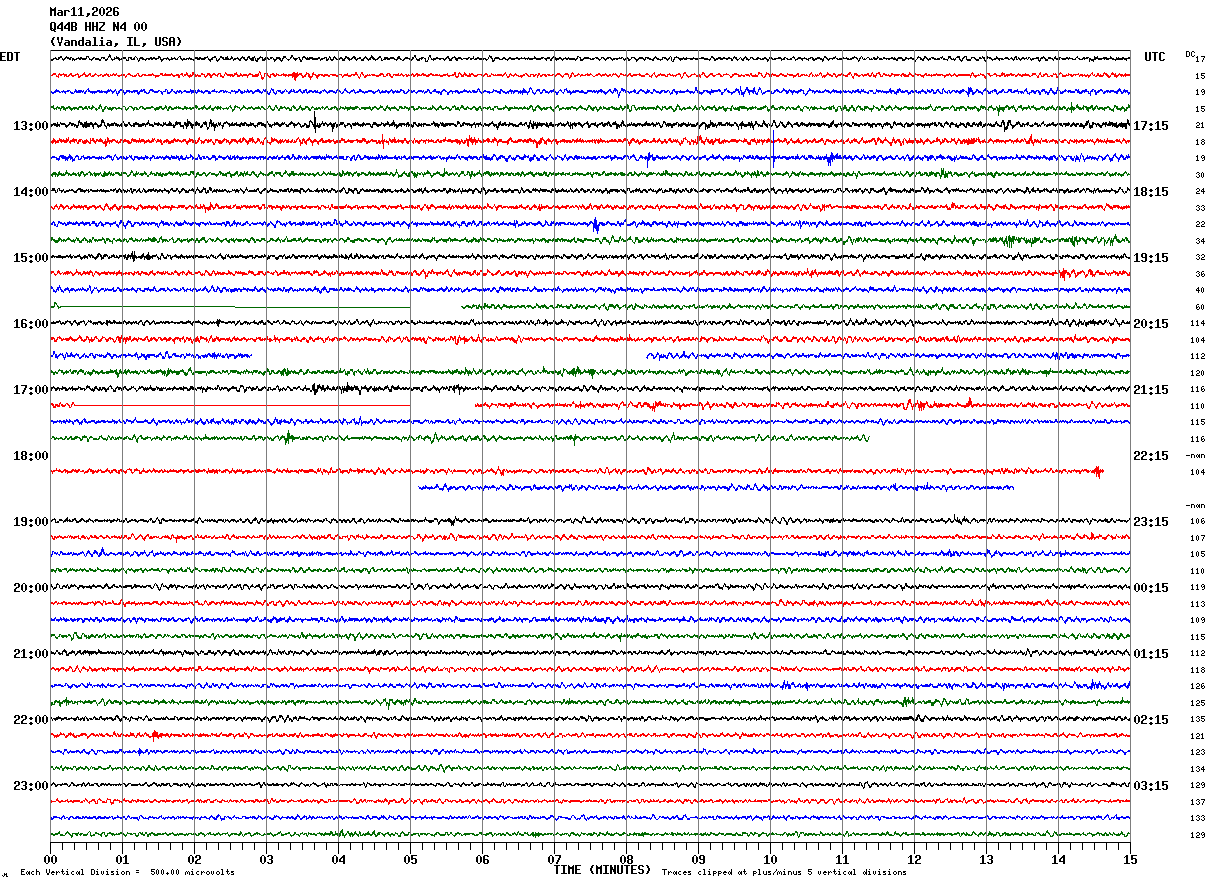This screenshot has width=1210, height=886.
Task: Click the Mar11,2026 date header
Action: [x=84, y=12]
